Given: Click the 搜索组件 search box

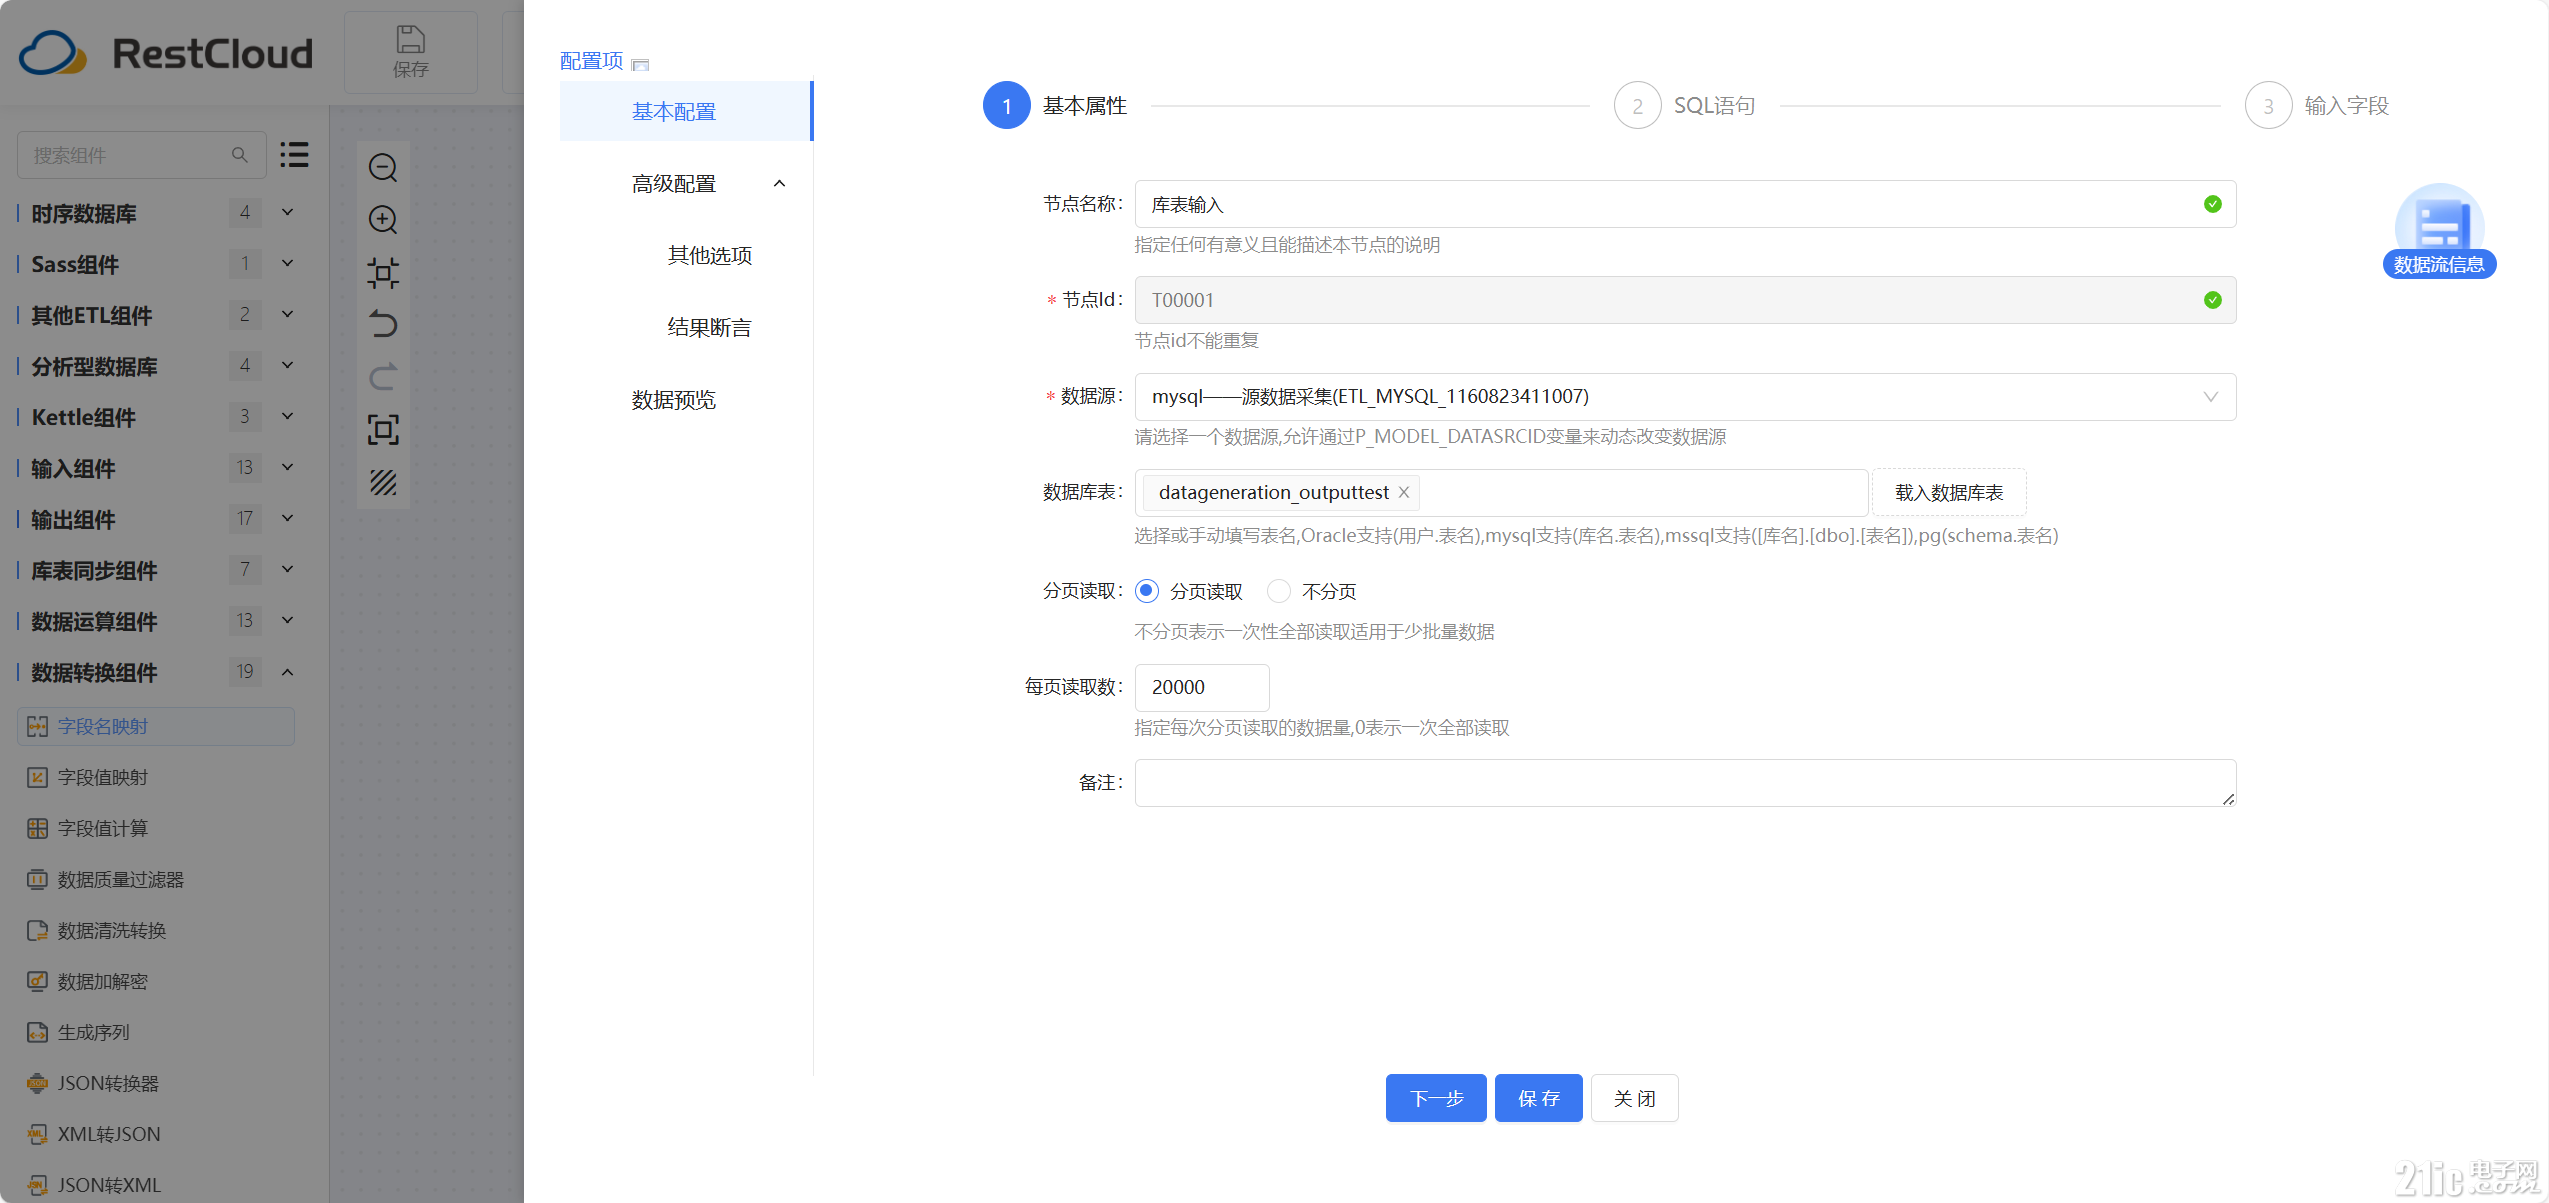Looking at the screenshot, I should (x=142, y=155).
